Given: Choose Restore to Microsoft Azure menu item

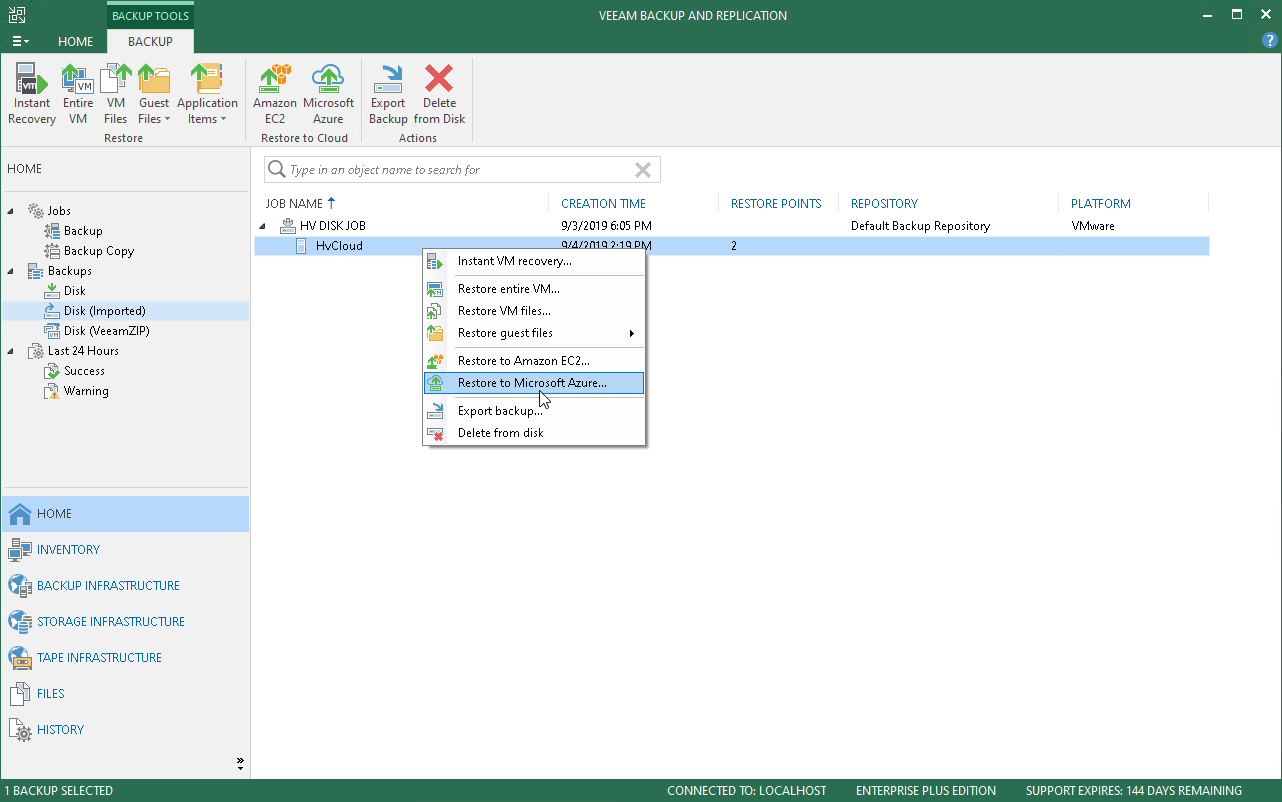Looking at the screenshot, I should coord(534,383).
